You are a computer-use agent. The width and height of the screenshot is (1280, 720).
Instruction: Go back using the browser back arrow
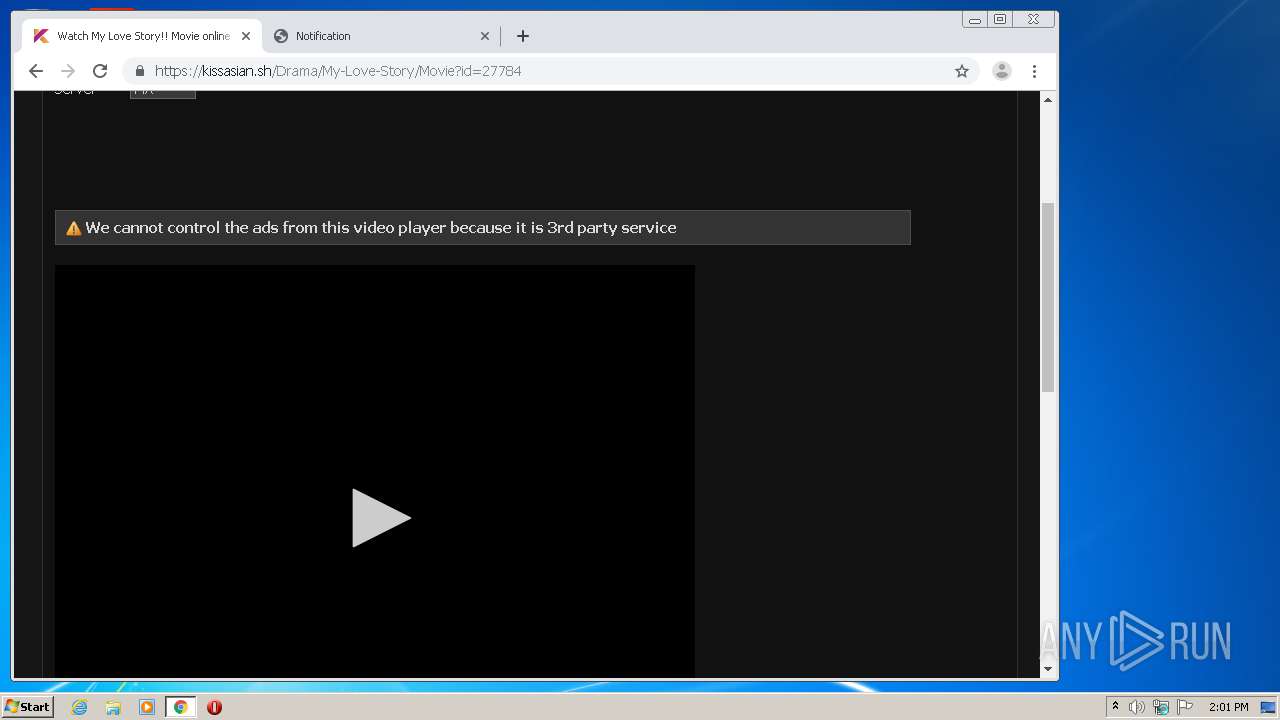click(36, 71)
